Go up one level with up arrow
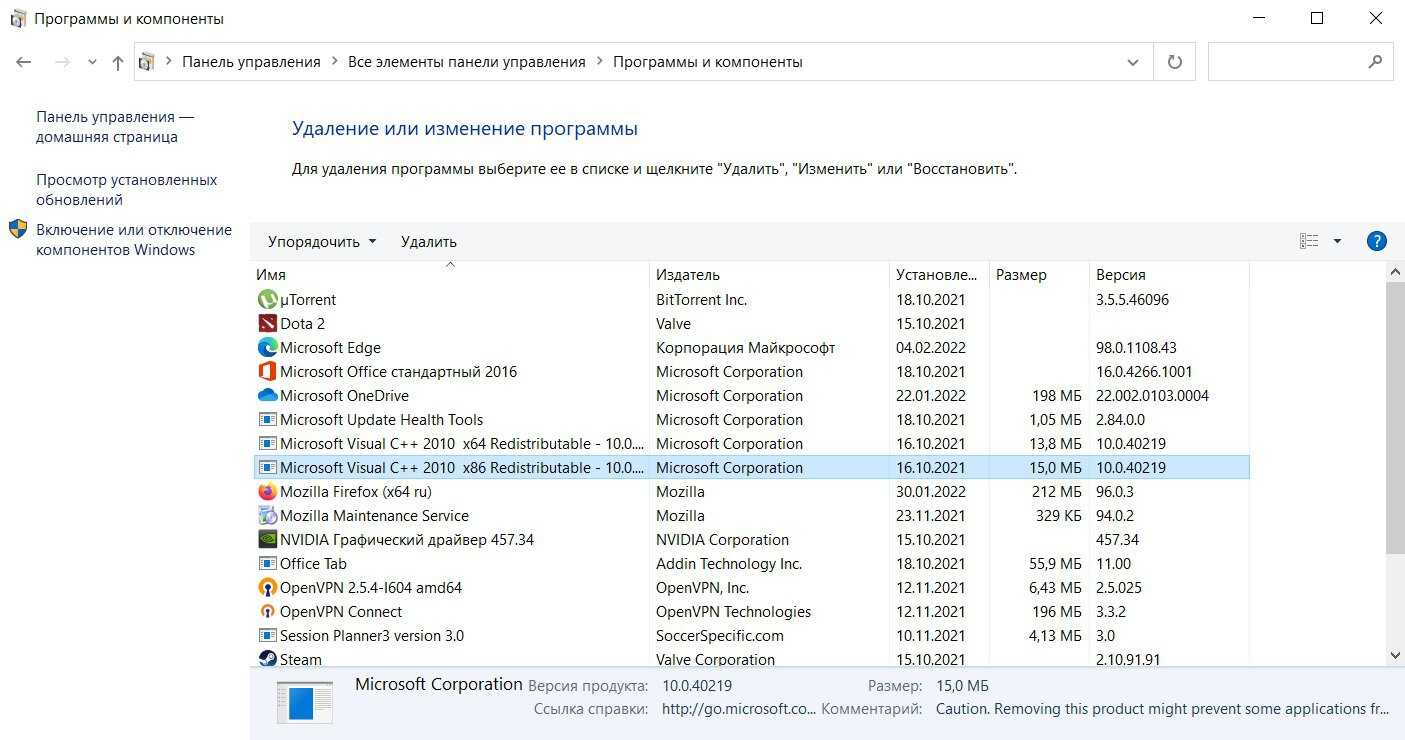This screenshot has width=1405, height=740. (118, 62)
